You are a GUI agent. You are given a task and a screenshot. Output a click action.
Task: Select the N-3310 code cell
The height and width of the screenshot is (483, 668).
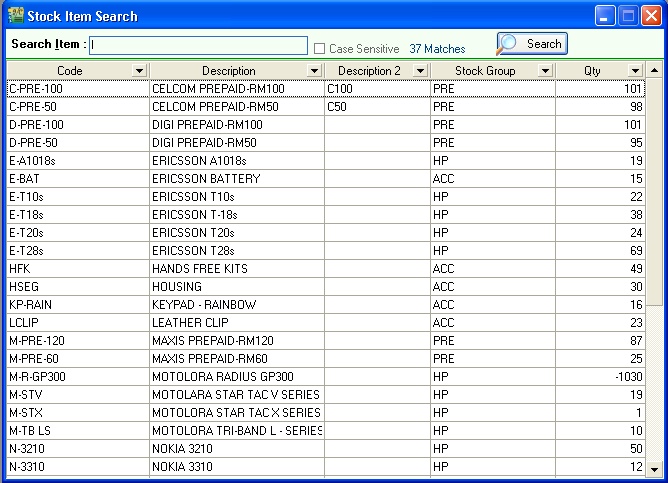(x=78, y=467)
